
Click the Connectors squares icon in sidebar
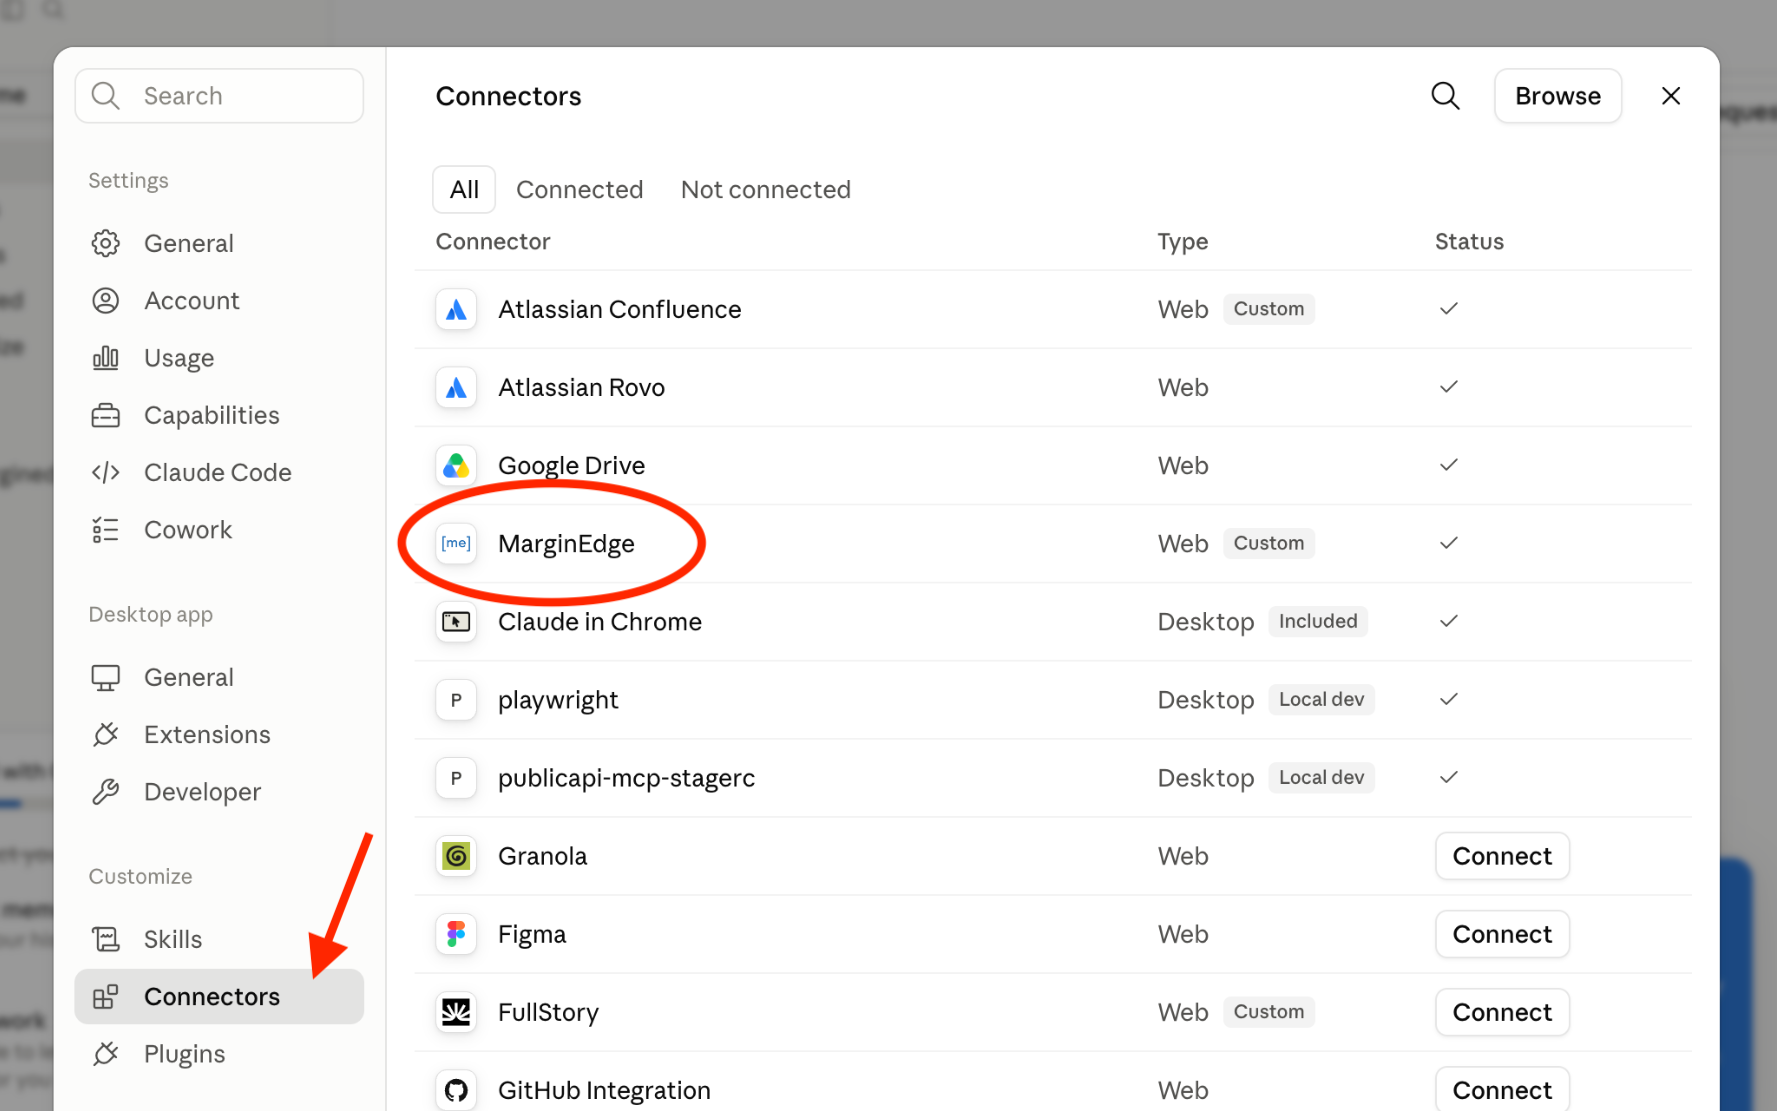tap(105, 997)
